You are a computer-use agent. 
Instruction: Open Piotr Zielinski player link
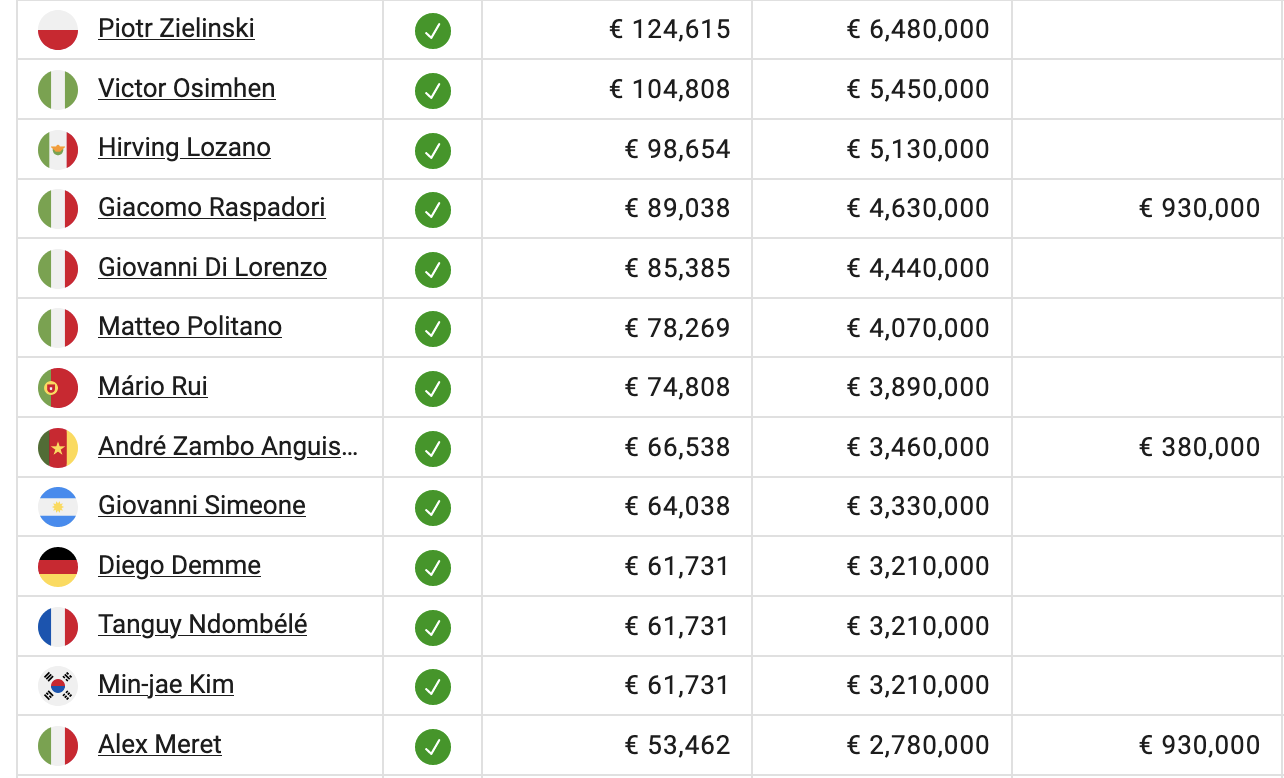[x=176, y=29]
